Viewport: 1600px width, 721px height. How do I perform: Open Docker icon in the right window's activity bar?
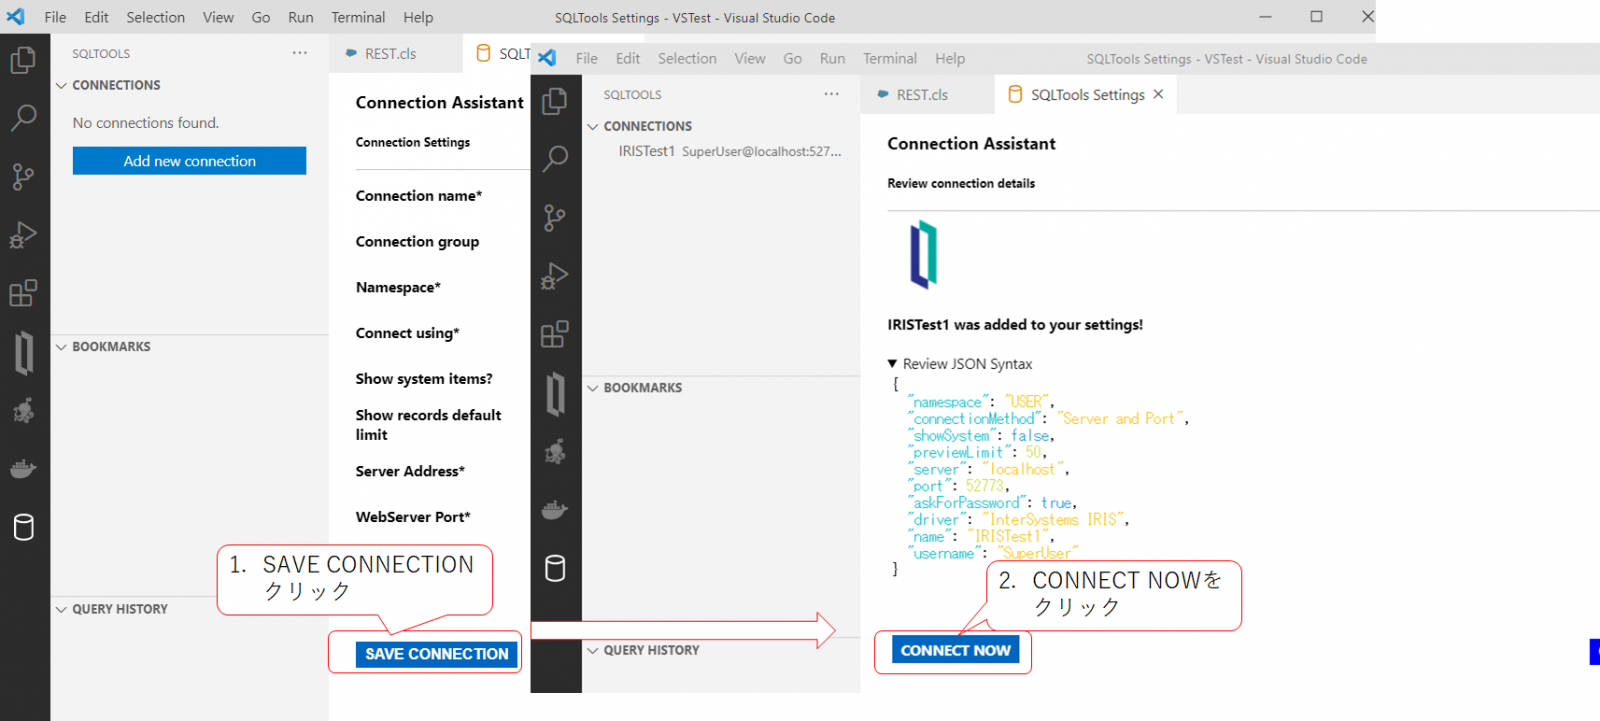pos(555,510)
